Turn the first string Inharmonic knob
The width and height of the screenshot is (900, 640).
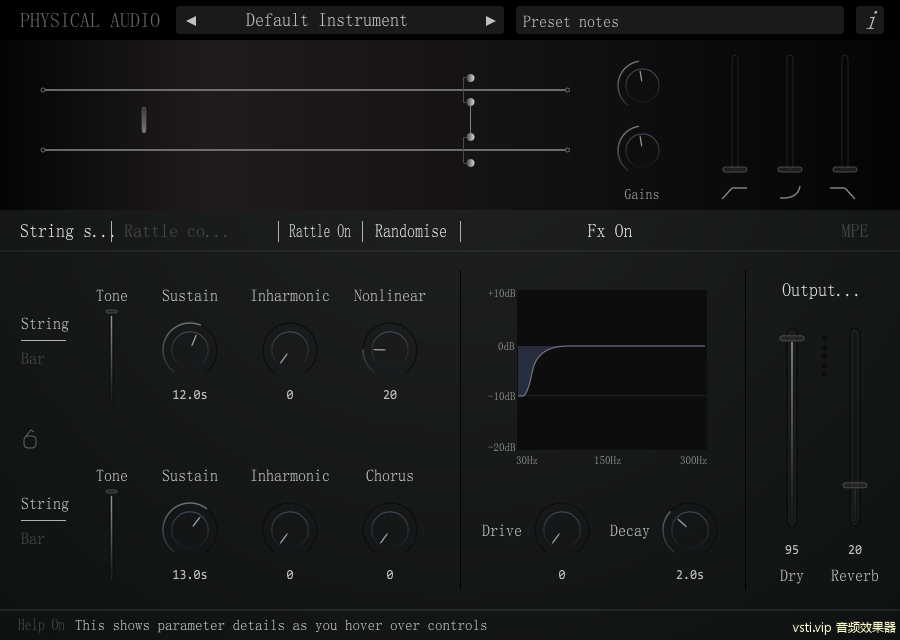click(x=290, y=349)
